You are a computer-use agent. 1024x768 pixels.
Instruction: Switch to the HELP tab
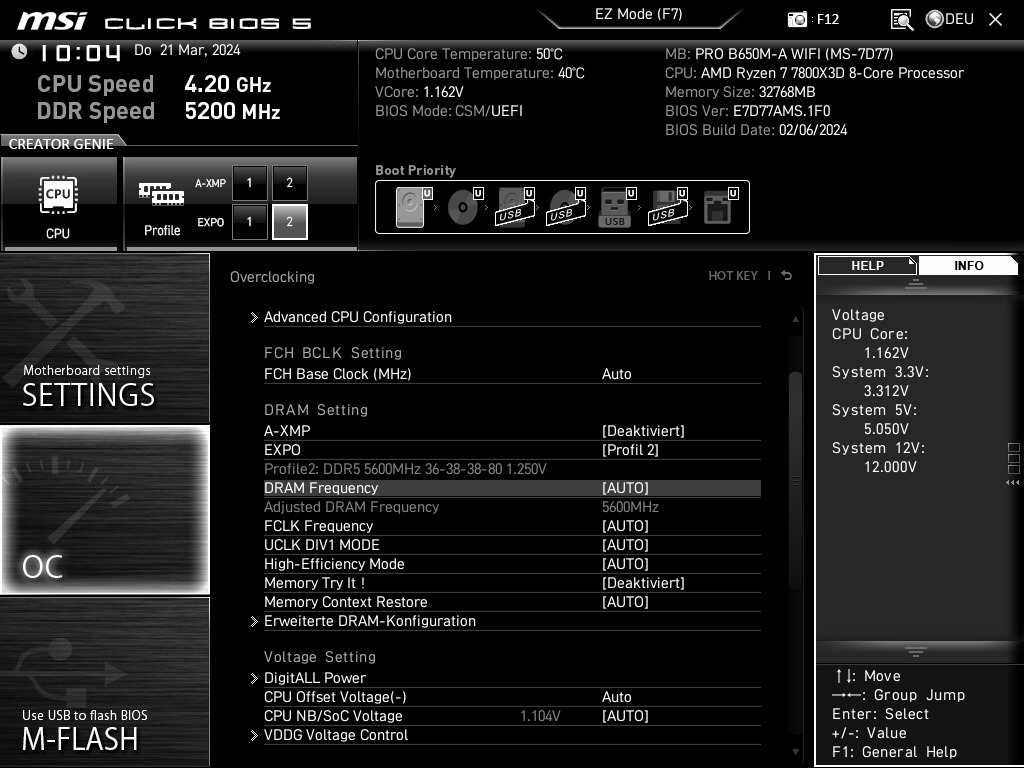click(x=867, y=265)
